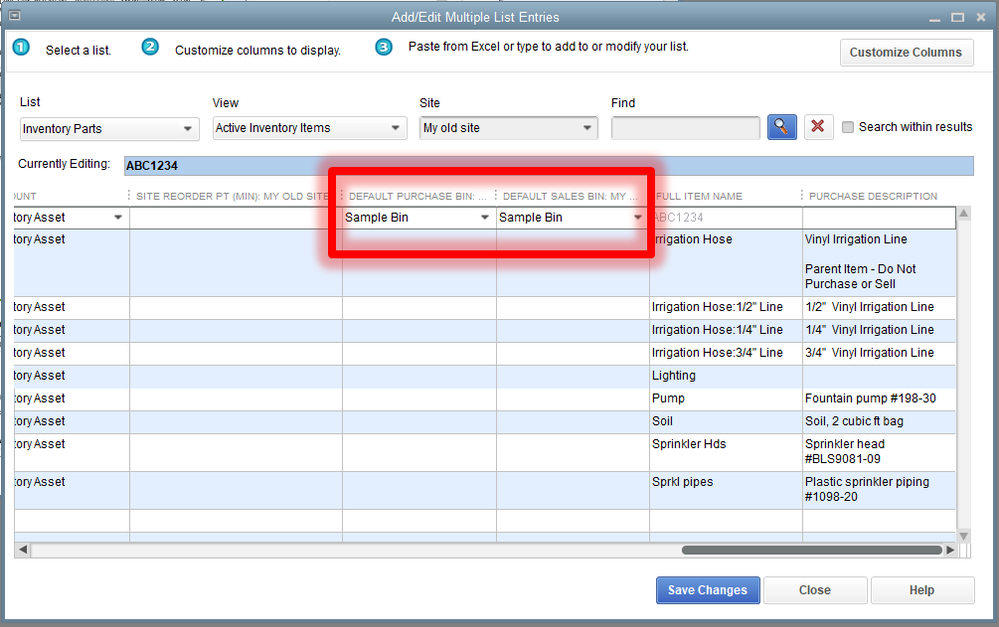Open the List dropdown showing Inventory Parts
999x627 pixels.
click(110, 129)
